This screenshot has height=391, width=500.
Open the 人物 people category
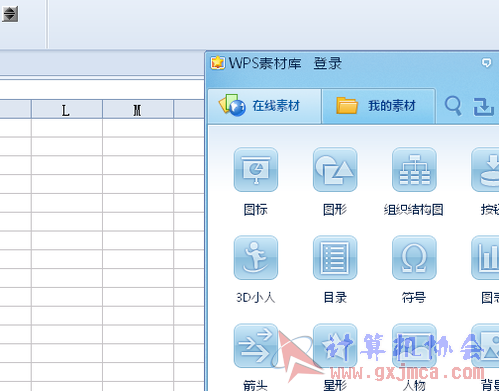[414, 346]
